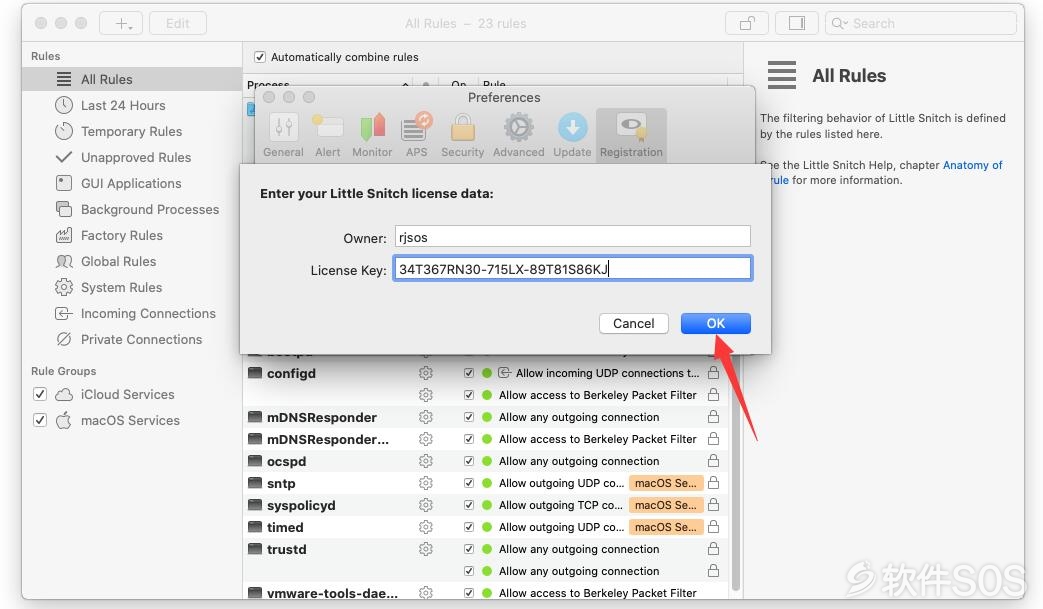Click the iCloud Services cloud icon

pyautogui.click(x=64, y=394)
